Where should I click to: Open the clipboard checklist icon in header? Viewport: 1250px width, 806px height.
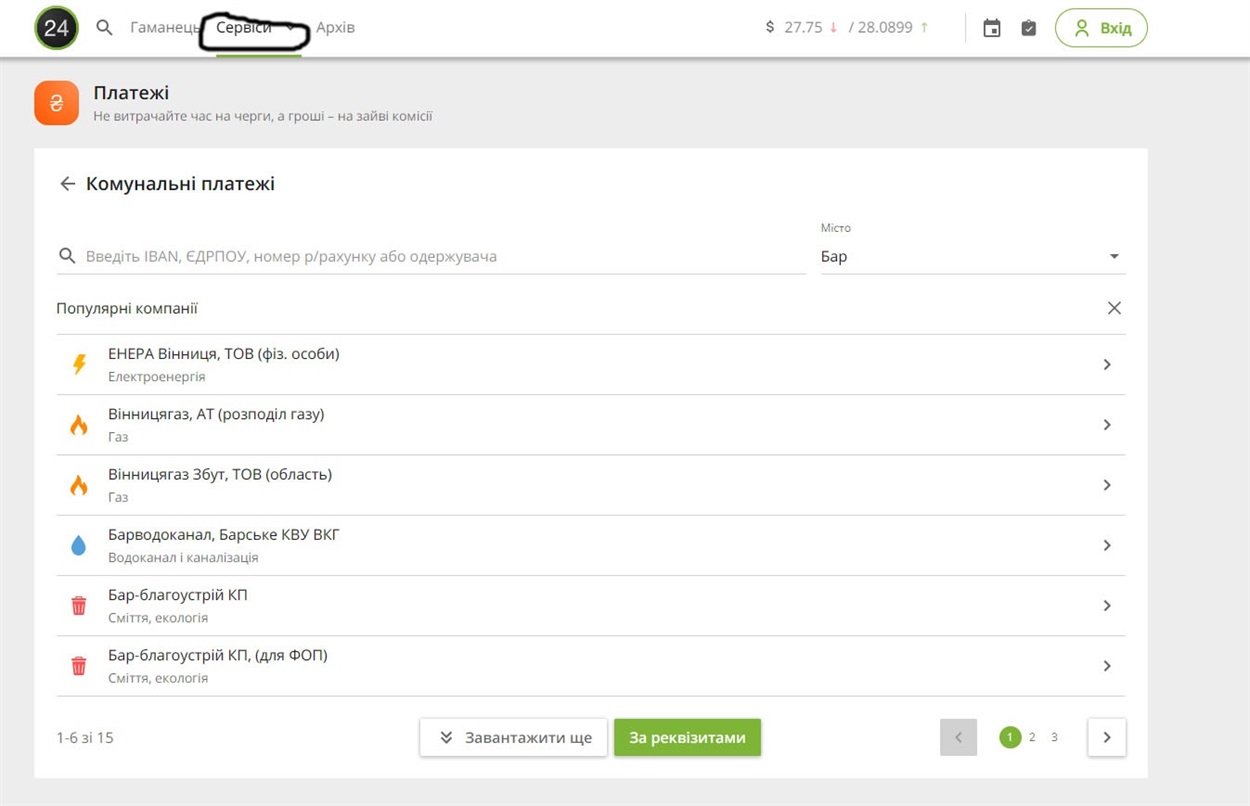pos(1029,28)
